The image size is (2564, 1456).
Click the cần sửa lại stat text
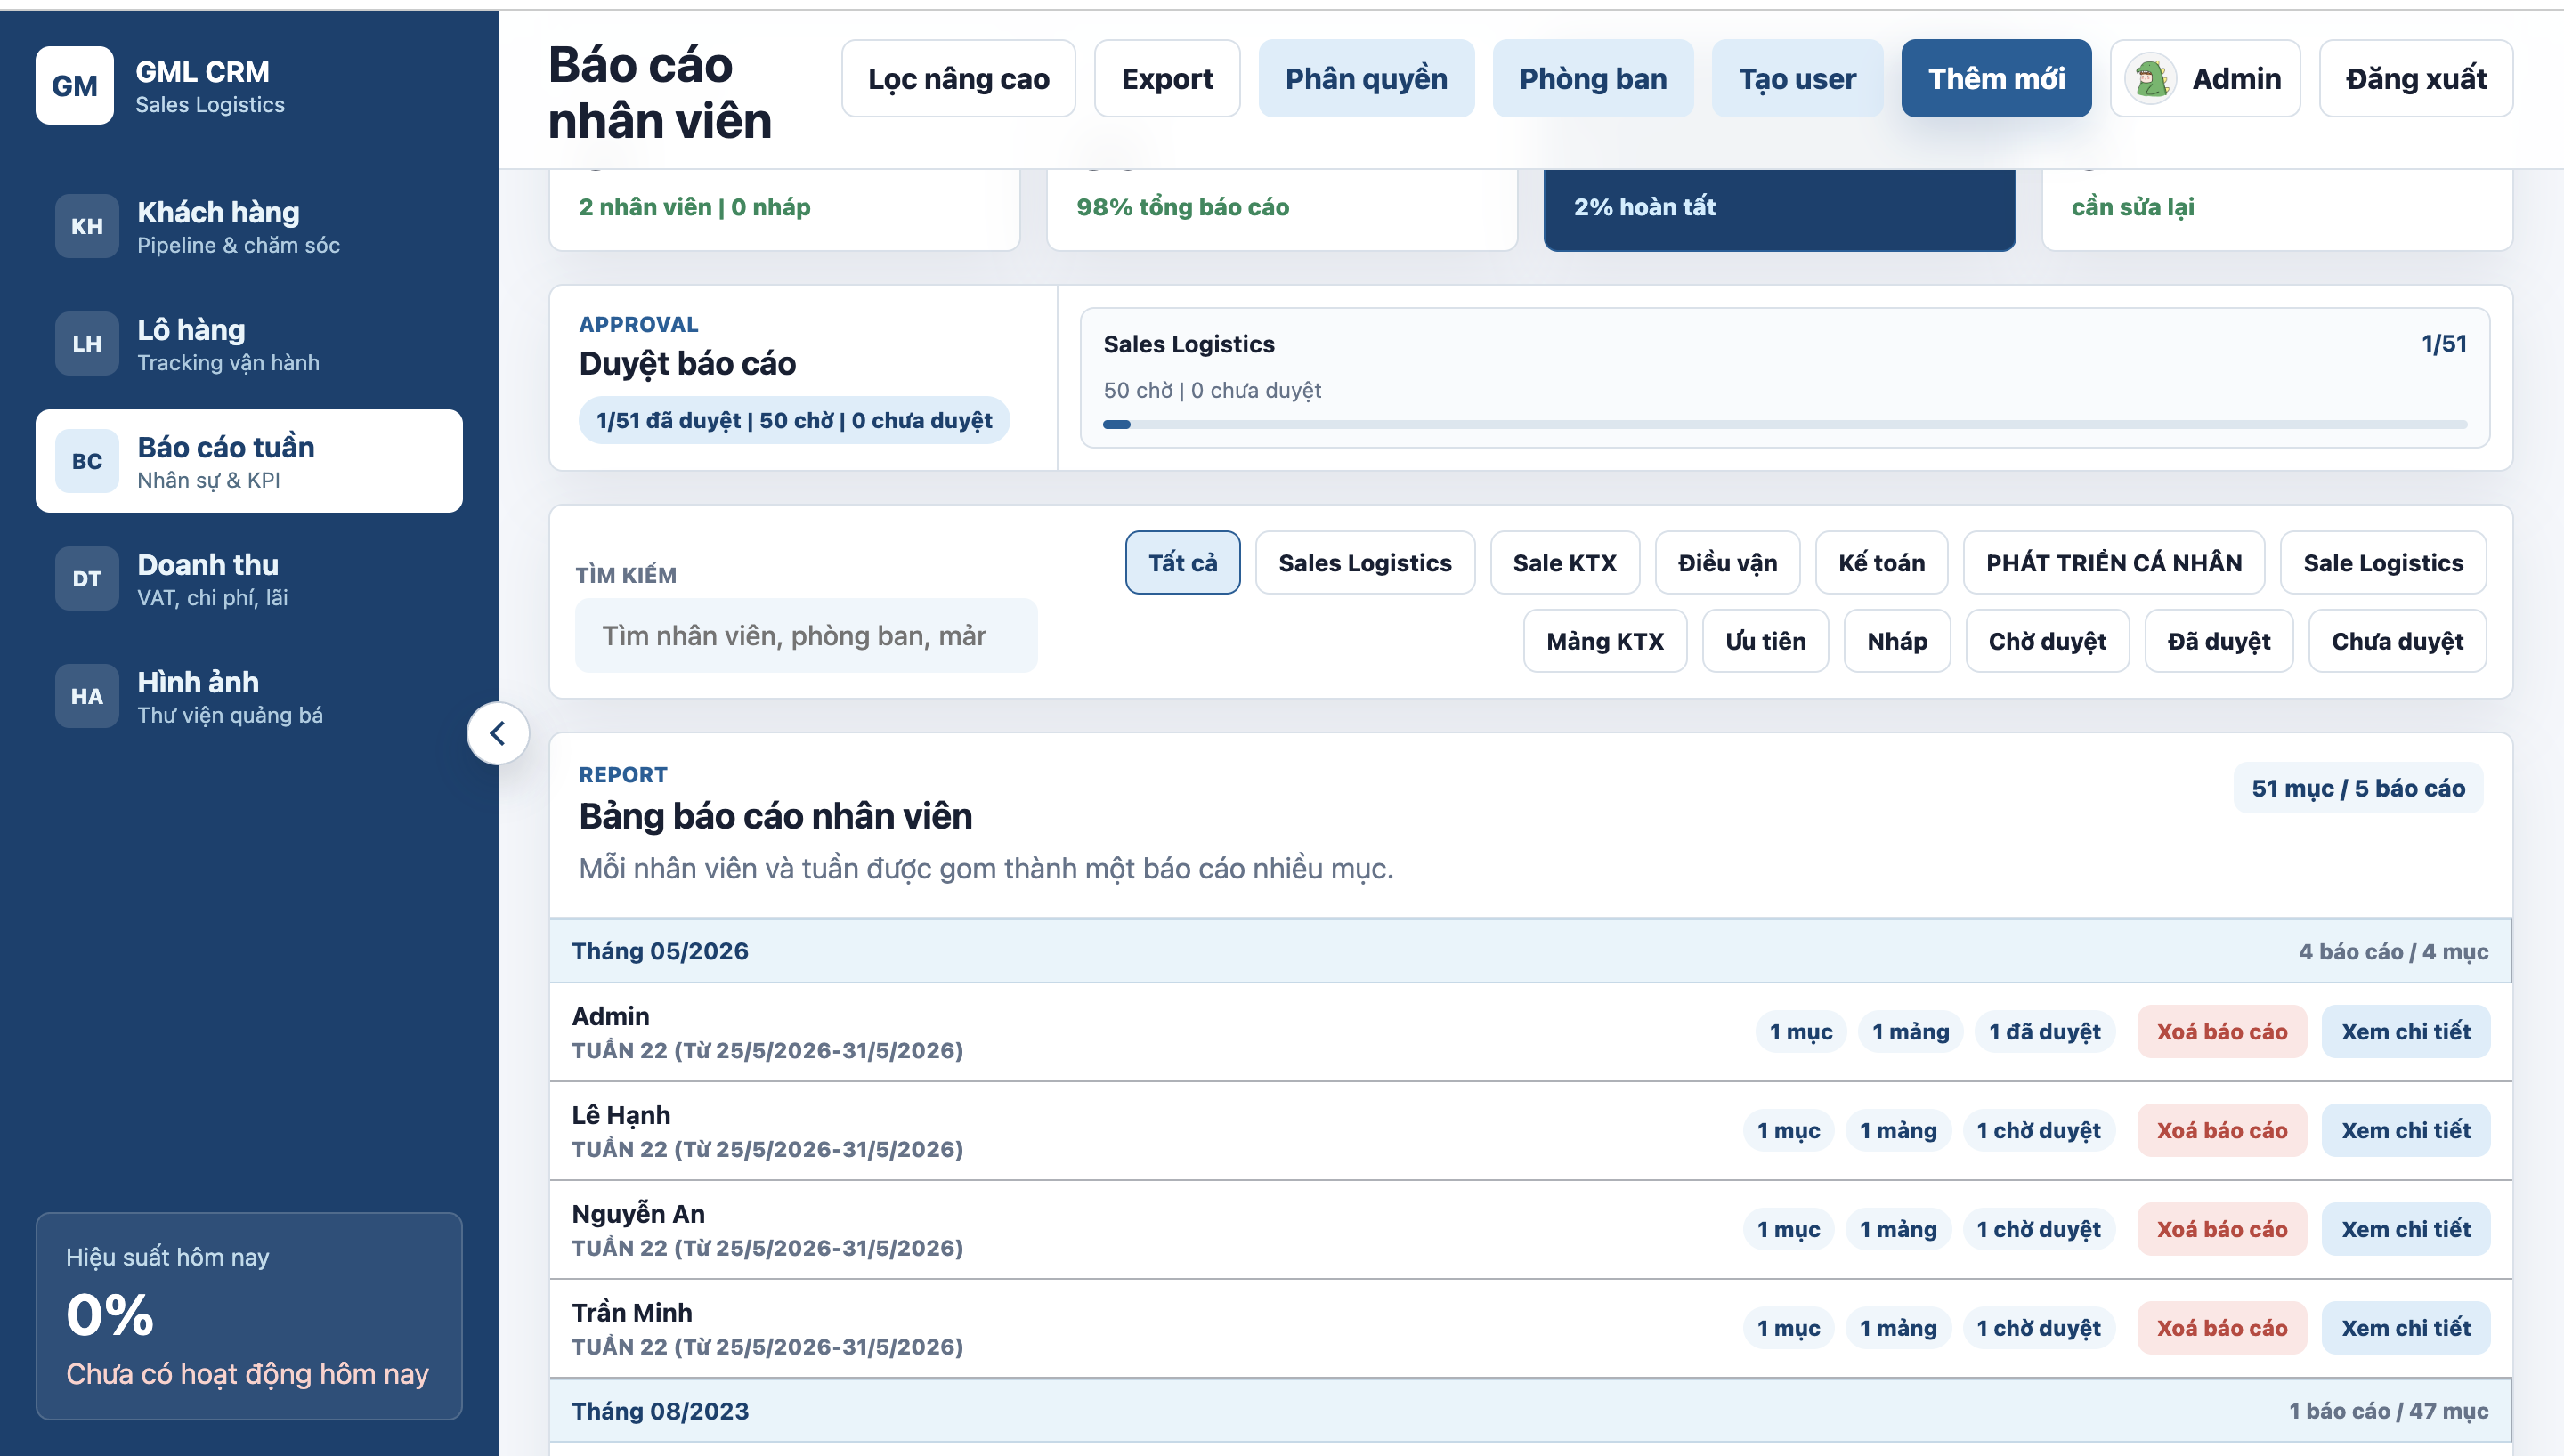(2133, 208)
